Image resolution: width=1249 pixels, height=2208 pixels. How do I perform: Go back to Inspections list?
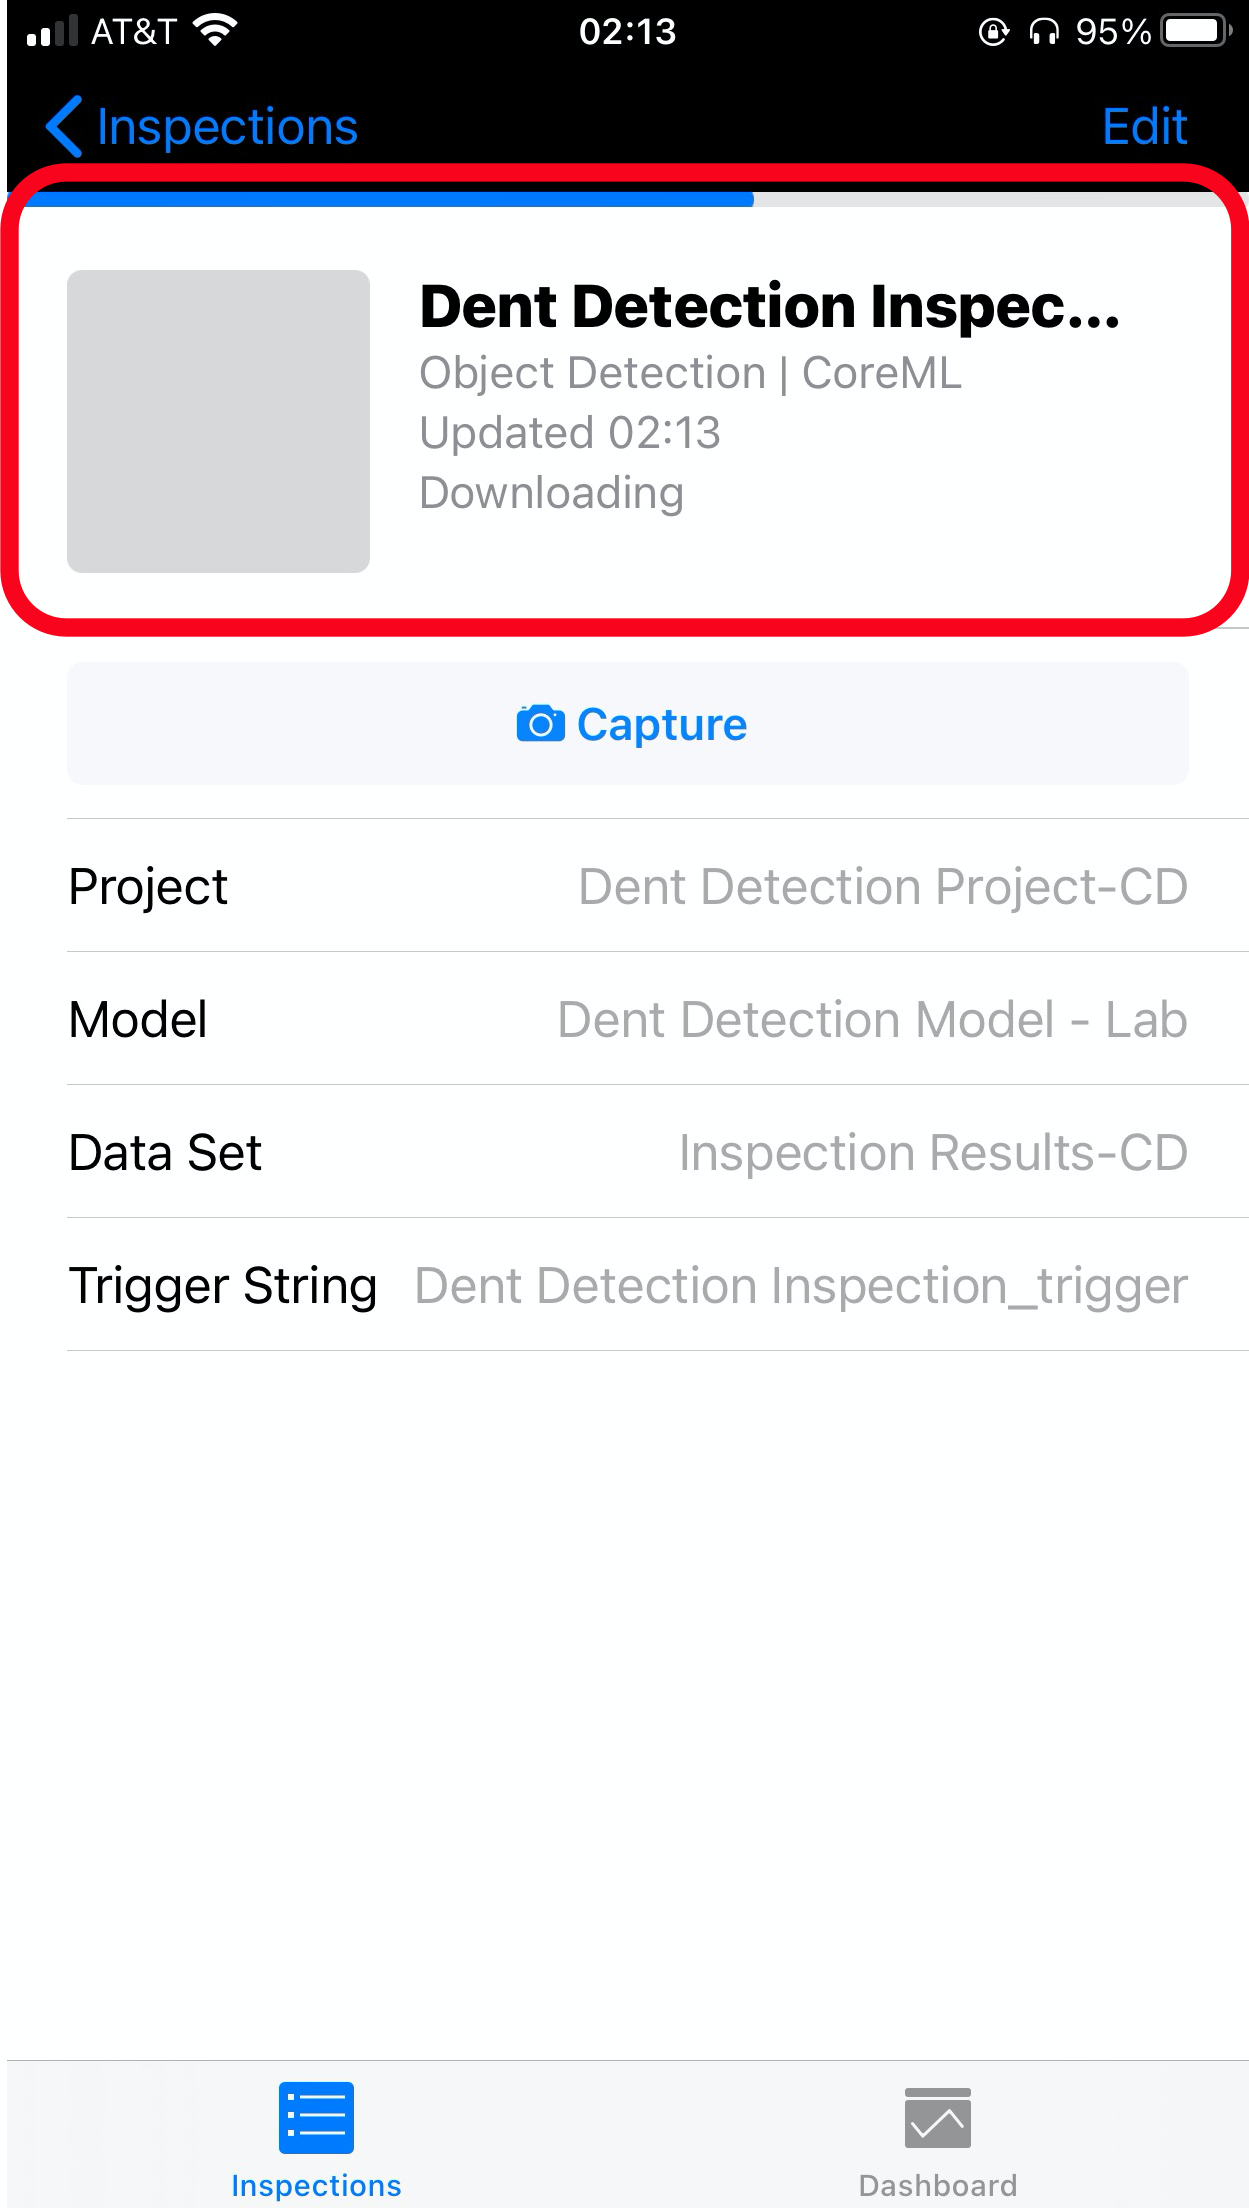(202, 127)
